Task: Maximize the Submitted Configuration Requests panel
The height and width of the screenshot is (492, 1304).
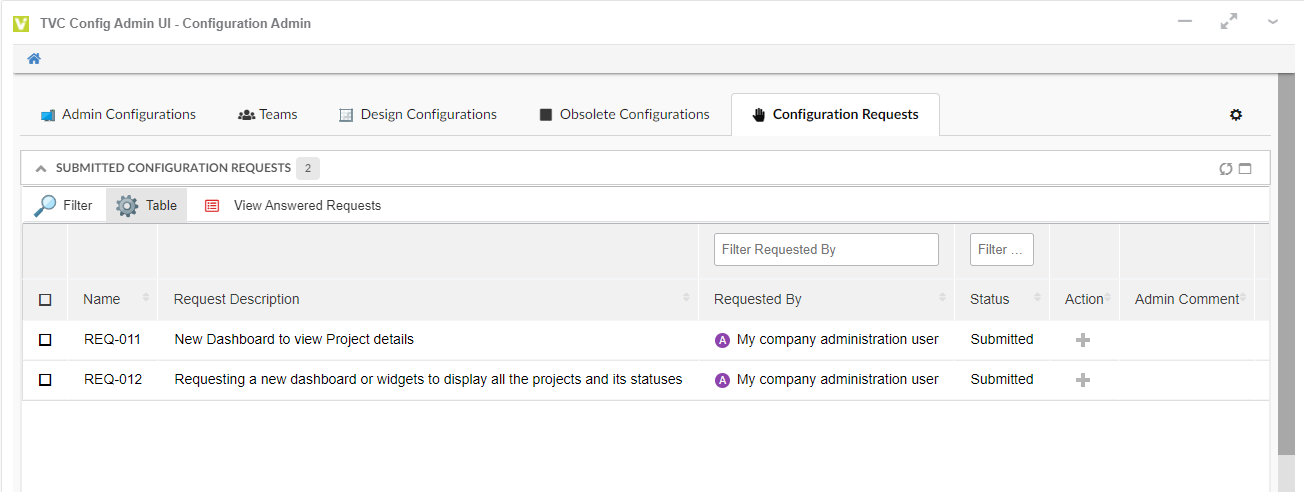Action: [1245, 169]
